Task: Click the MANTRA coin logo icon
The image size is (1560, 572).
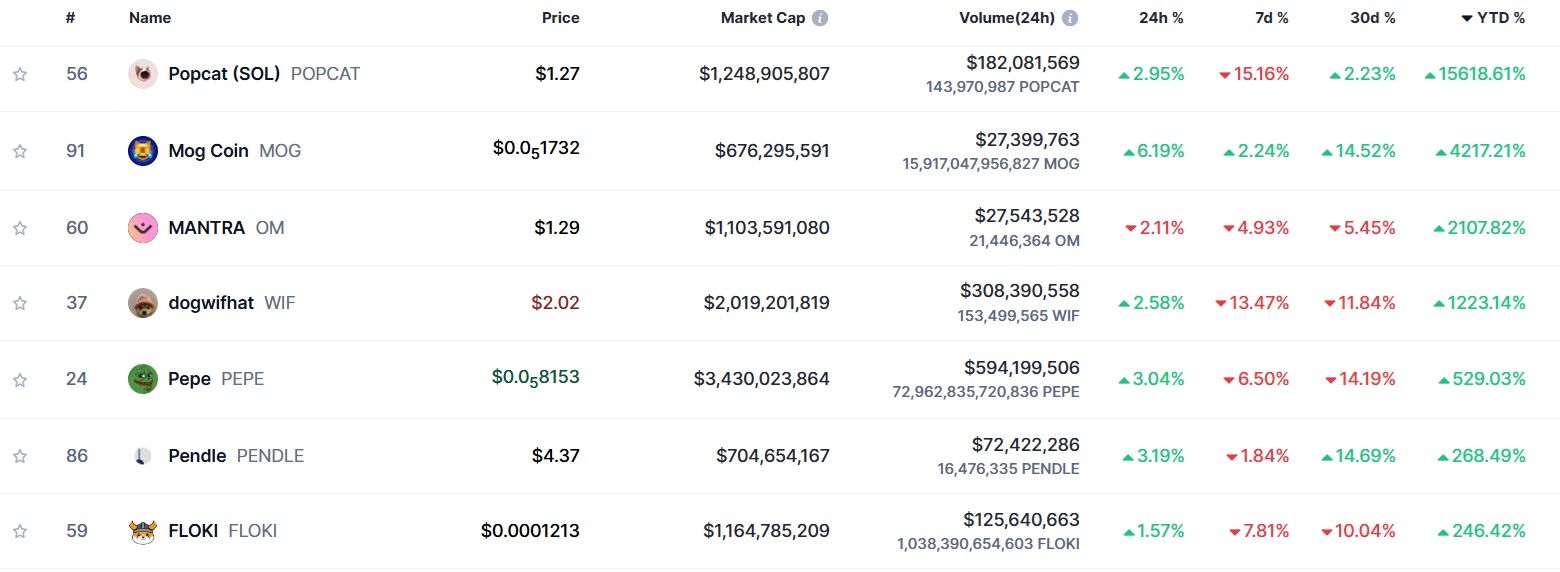Action: pos(143,228)
